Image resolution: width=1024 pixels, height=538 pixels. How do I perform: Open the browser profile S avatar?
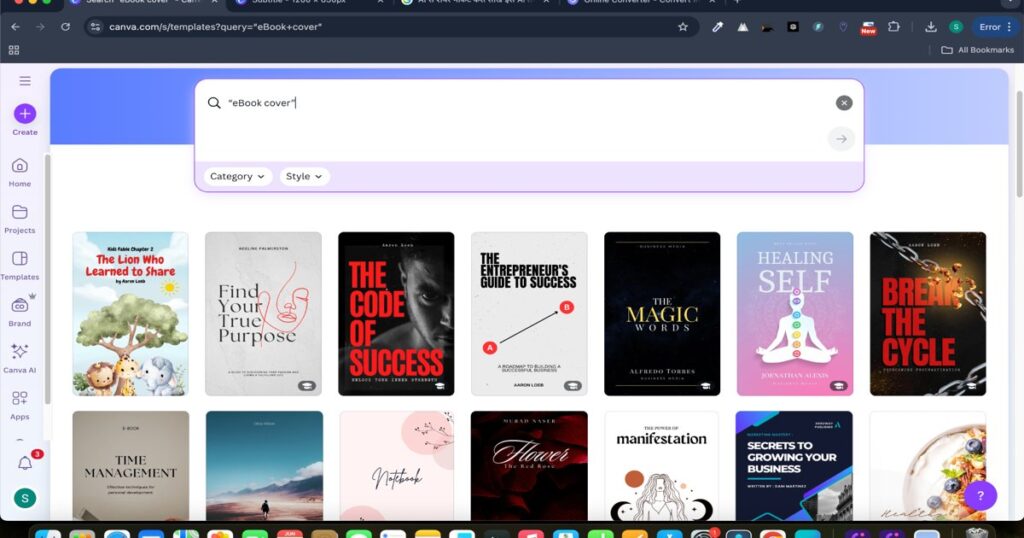point(956,27)
